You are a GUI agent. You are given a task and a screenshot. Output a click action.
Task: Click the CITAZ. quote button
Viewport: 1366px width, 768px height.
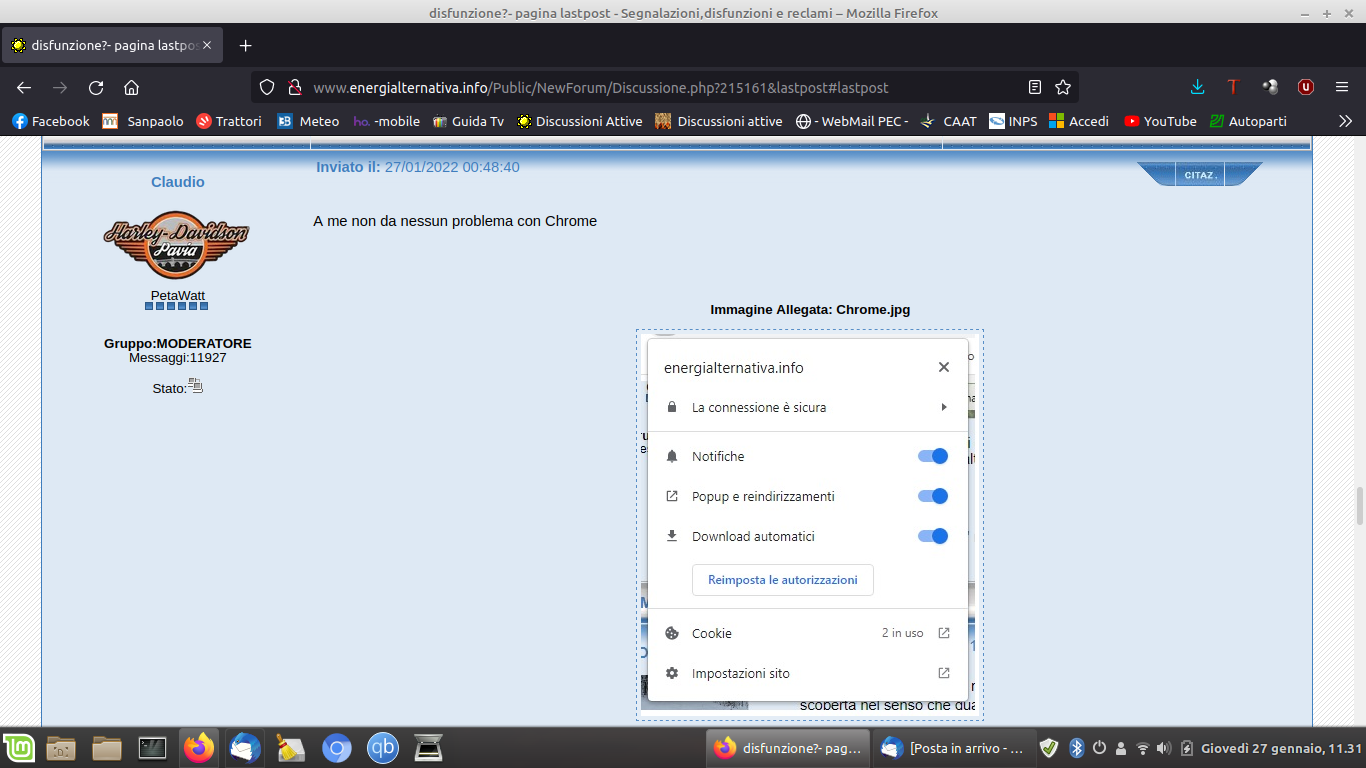(x=1200, y=175)
